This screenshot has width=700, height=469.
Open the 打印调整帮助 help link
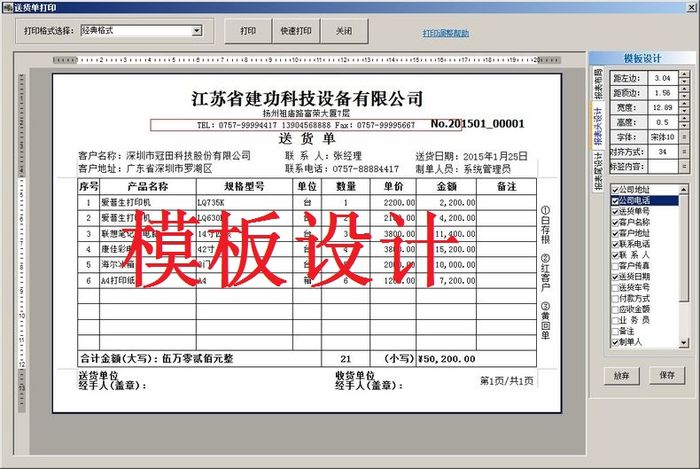click(x=445, y=33)
